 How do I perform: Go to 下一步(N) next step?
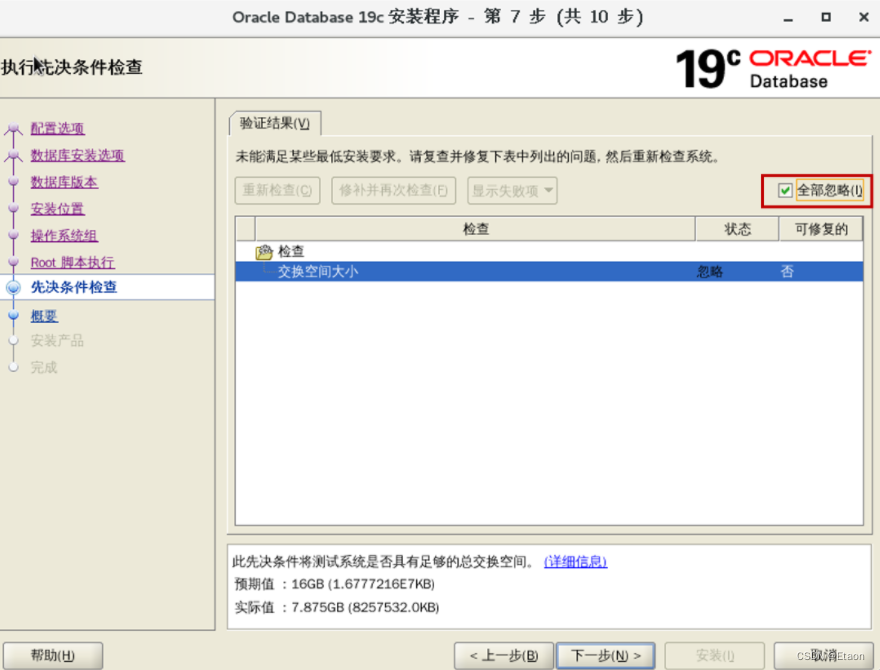point(606,655)
